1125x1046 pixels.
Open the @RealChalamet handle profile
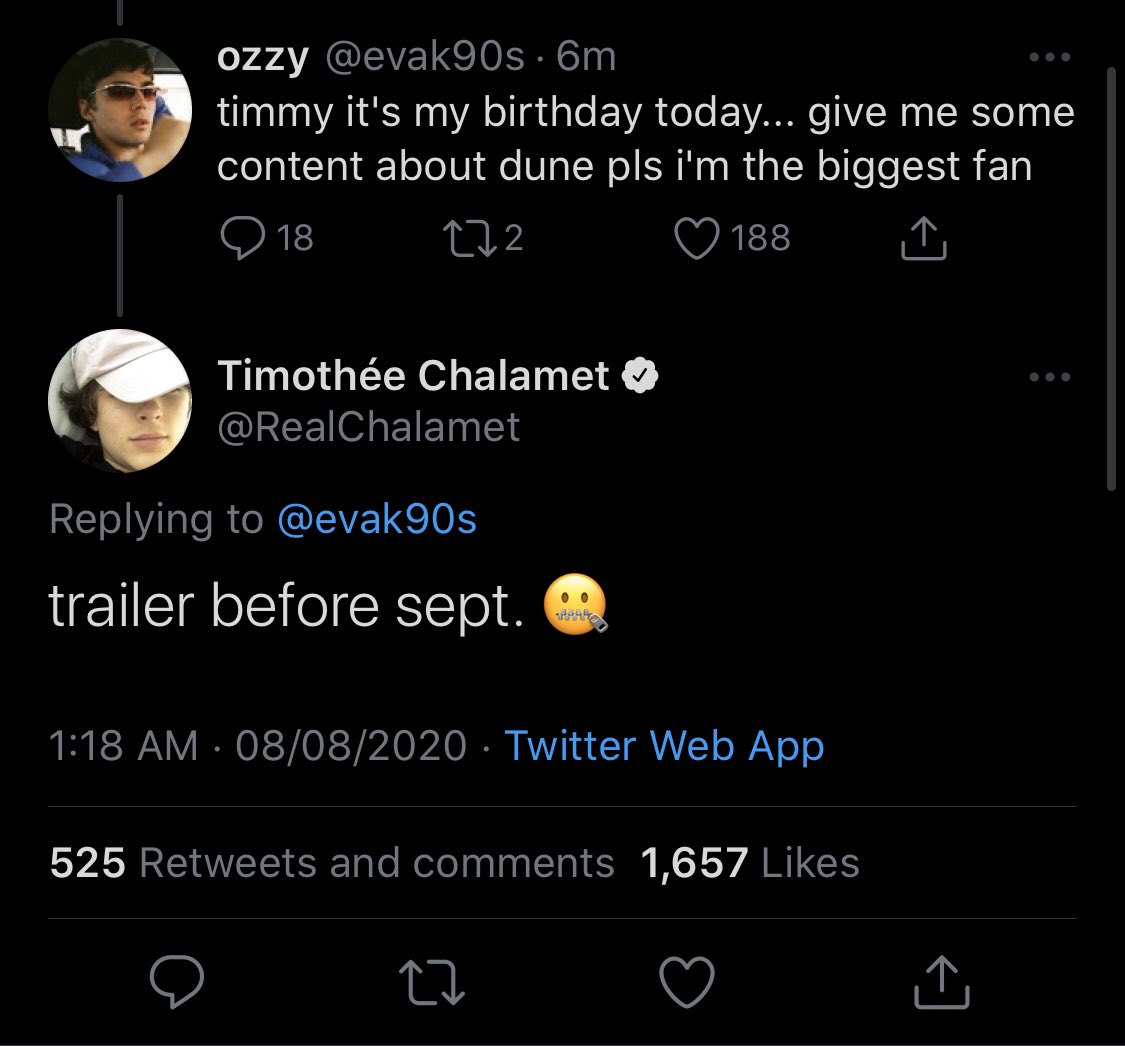(x=368, y=427)
